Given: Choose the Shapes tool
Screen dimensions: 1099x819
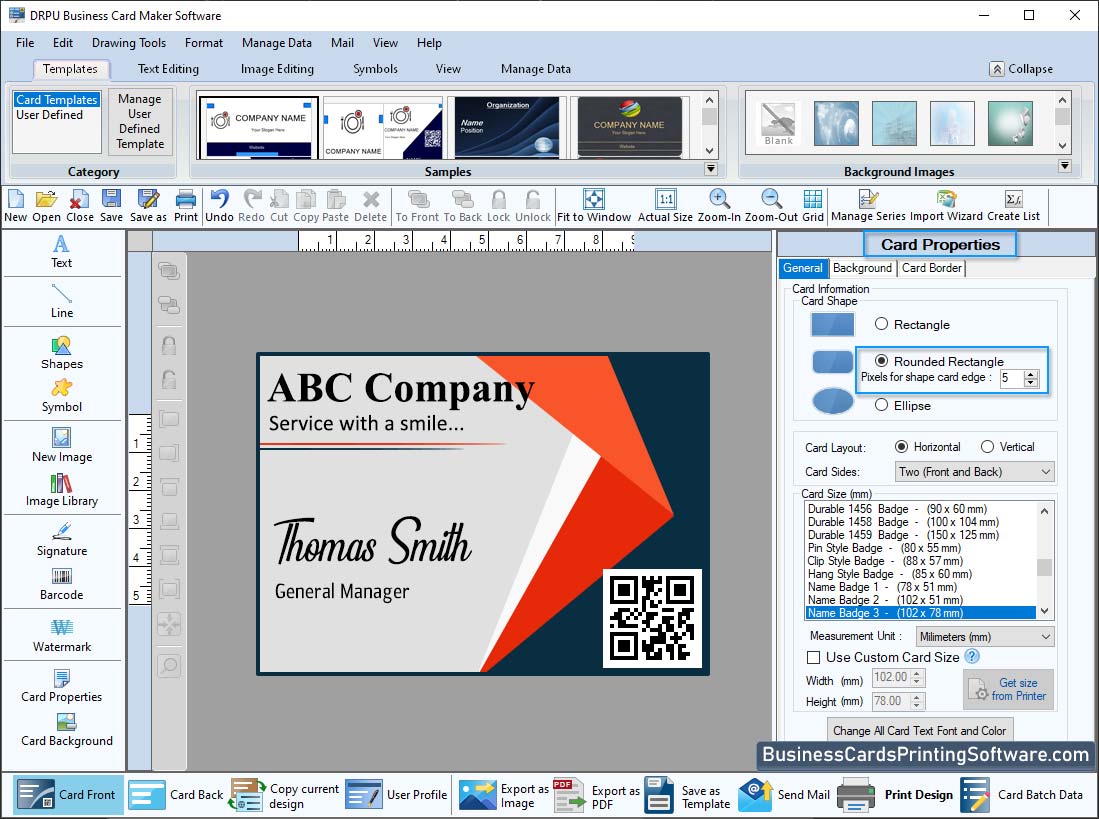Looking at the screenshot, I should (62, 353).
